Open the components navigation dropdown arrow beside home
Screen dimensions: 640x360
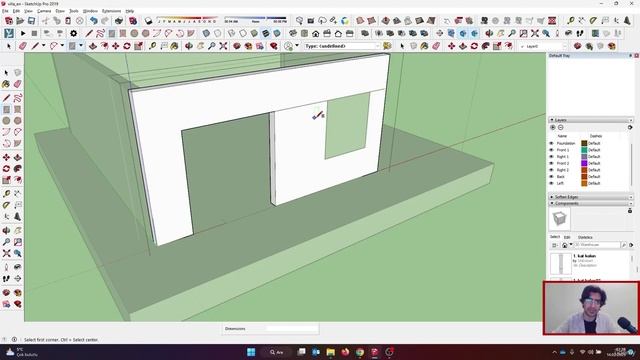pos(571,245)
